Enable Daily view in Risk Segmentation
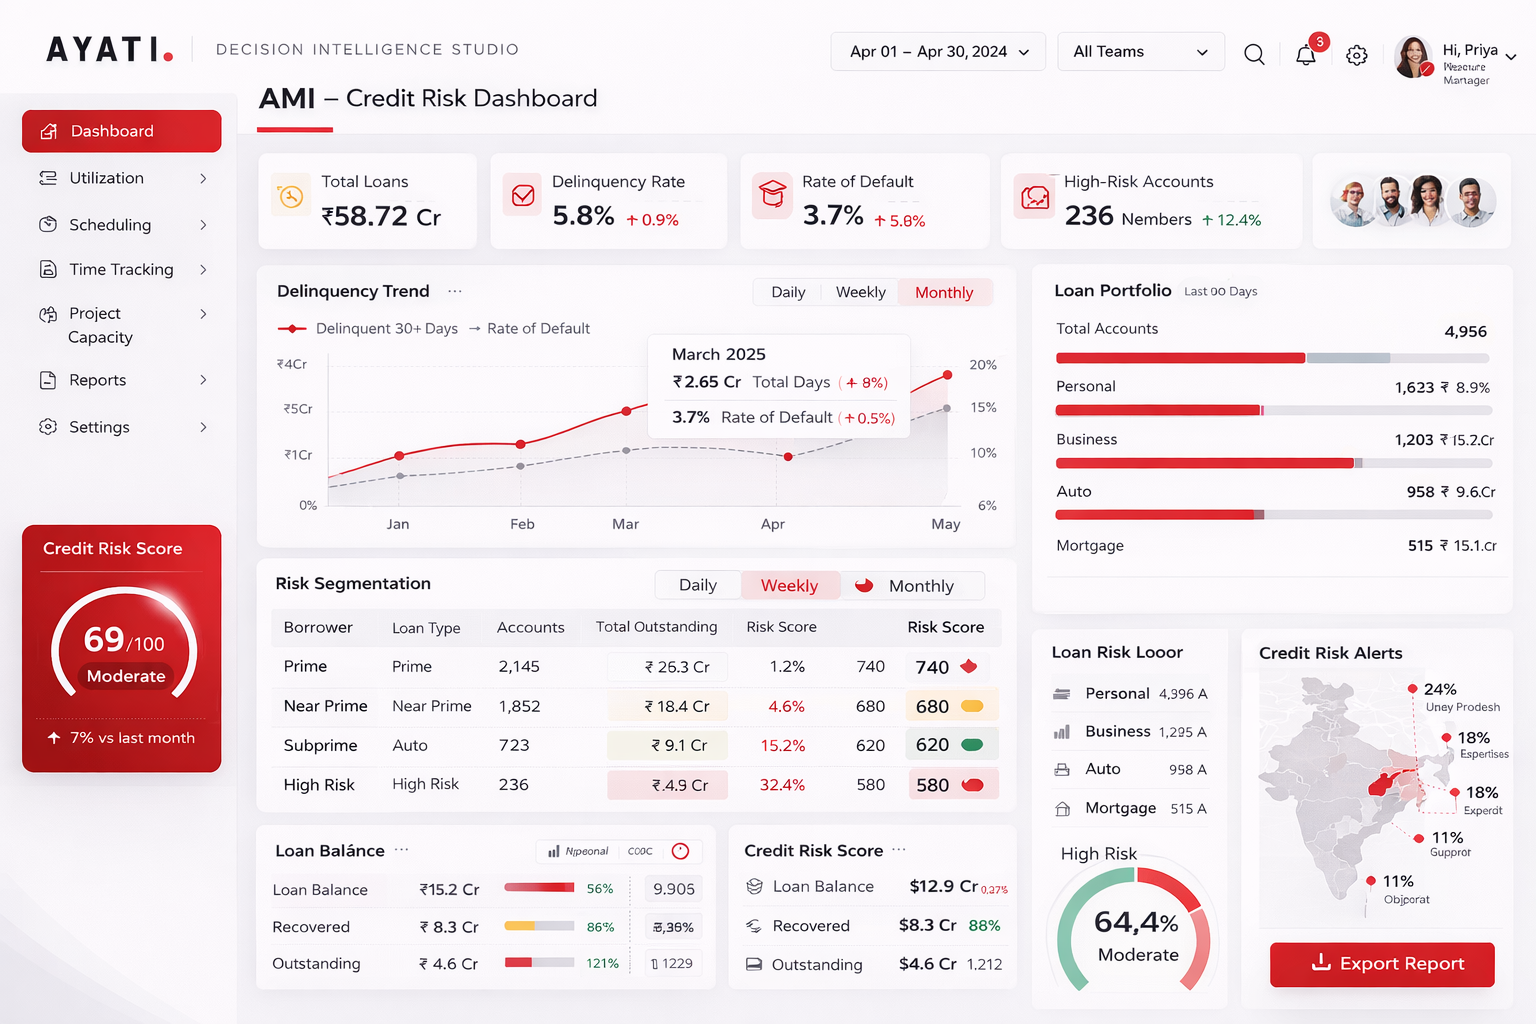Screen dimensions: 1536x1024 pos(698,585)
